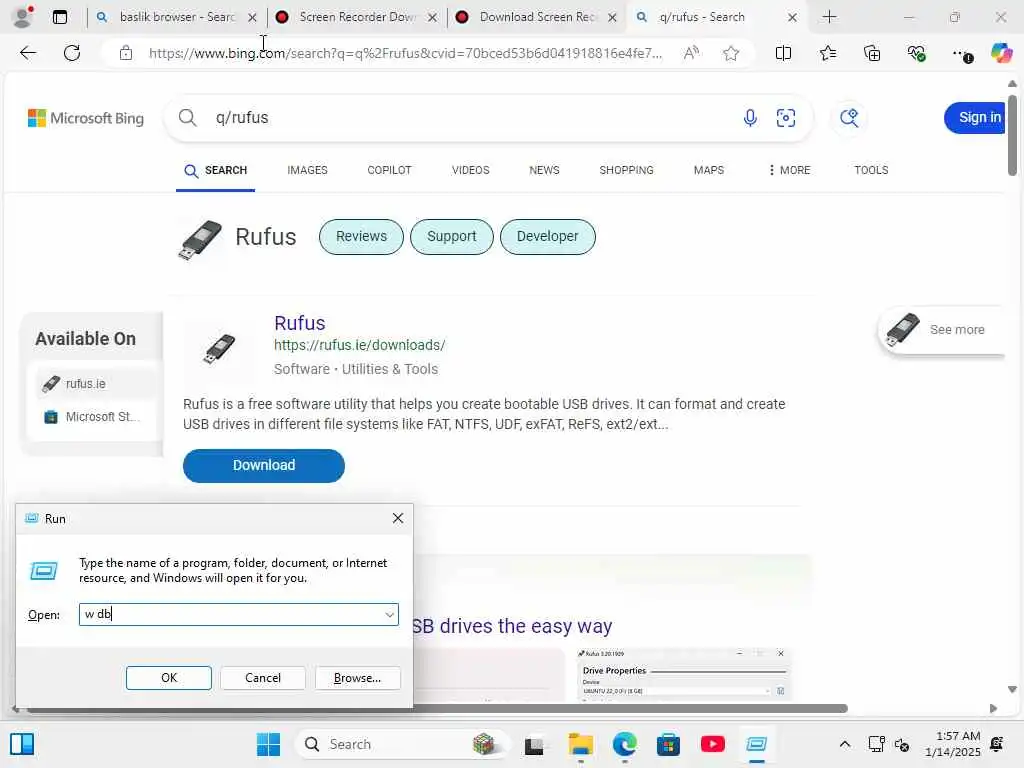
Task: Open Settings and more ellipsis menu
Action: click(961, 54)
